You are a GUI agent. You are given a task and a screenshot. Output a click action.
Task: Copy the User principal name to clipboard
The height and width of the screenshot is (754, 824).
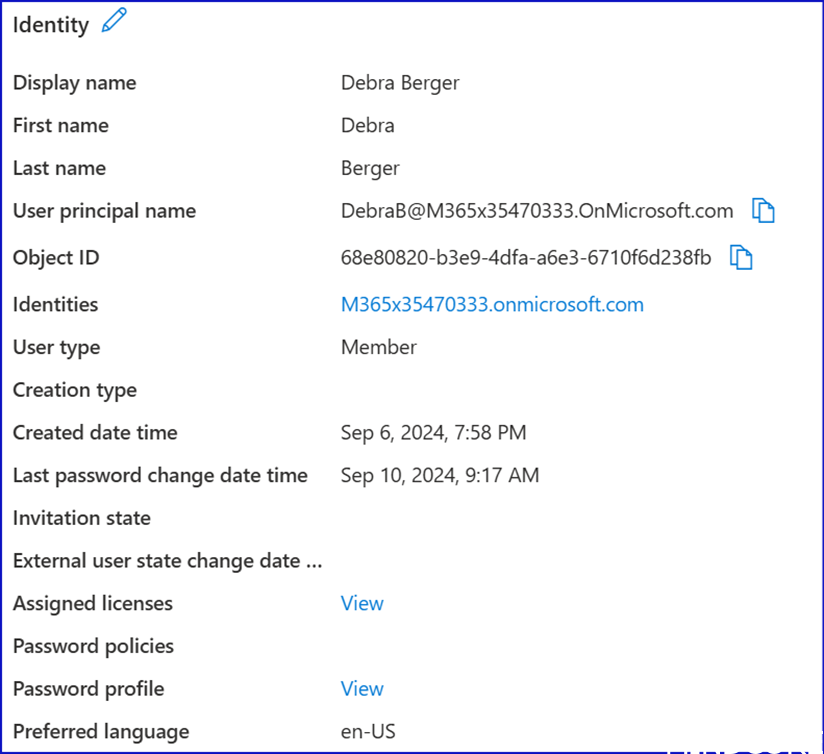point(764,211)
